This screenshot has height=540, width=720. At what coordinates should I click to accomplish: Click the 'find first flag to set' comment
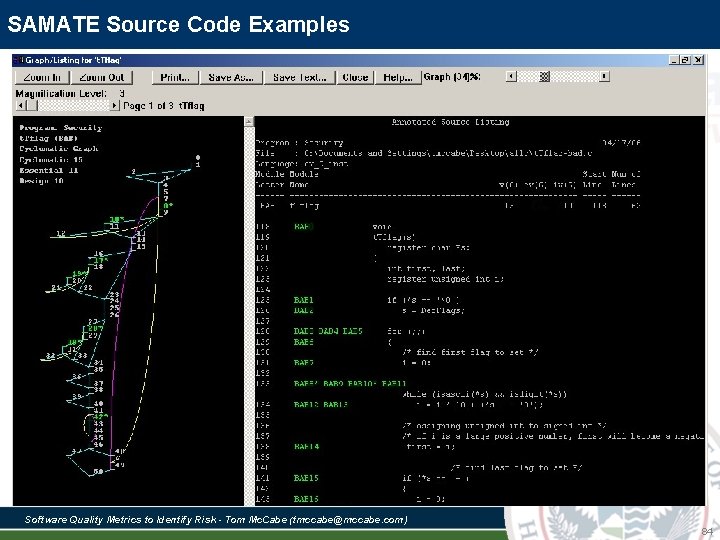pos(470,352)
